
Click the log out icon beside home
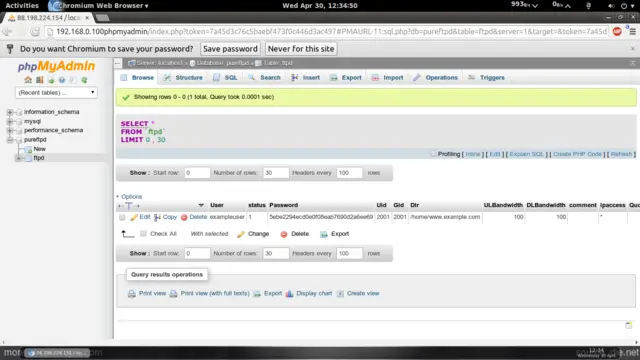point(40,80)
